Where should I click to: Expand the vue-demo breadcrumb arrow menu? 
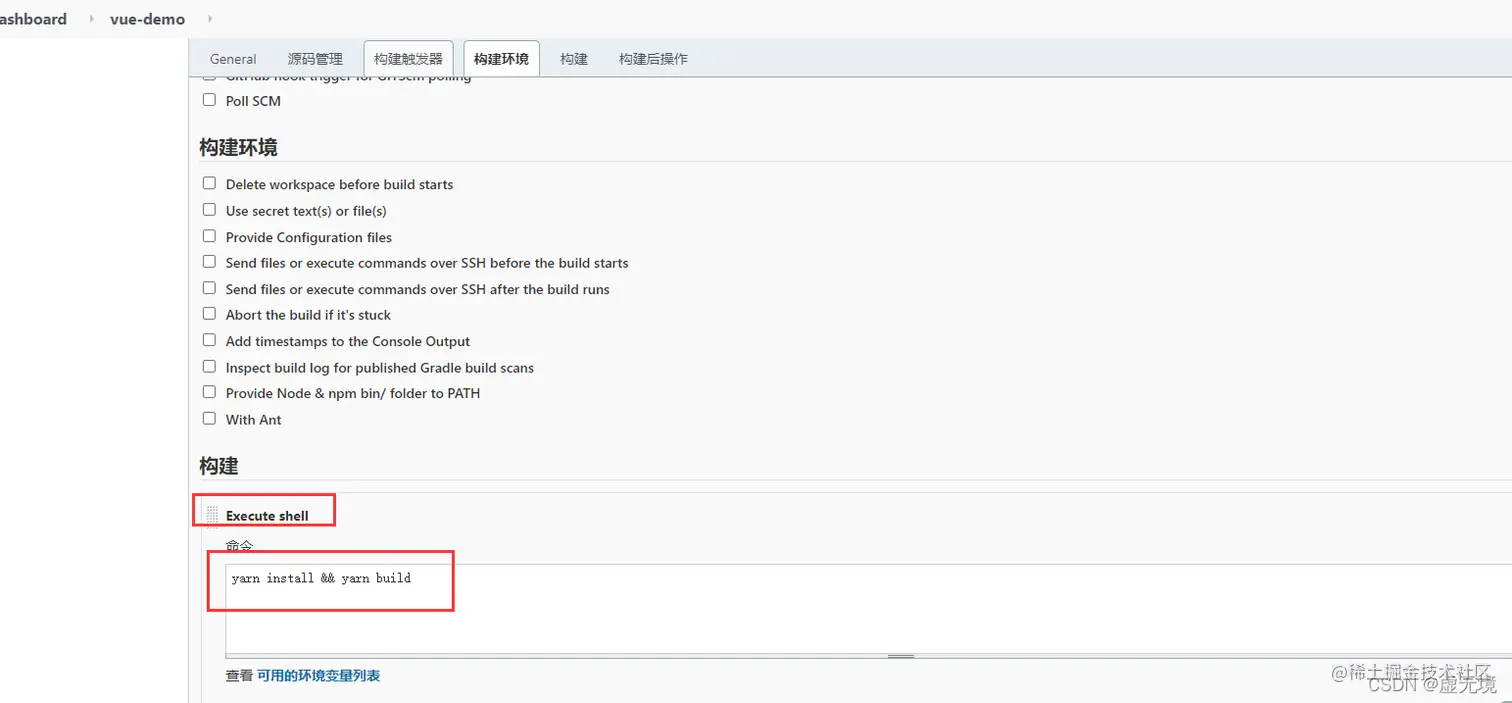210,19
